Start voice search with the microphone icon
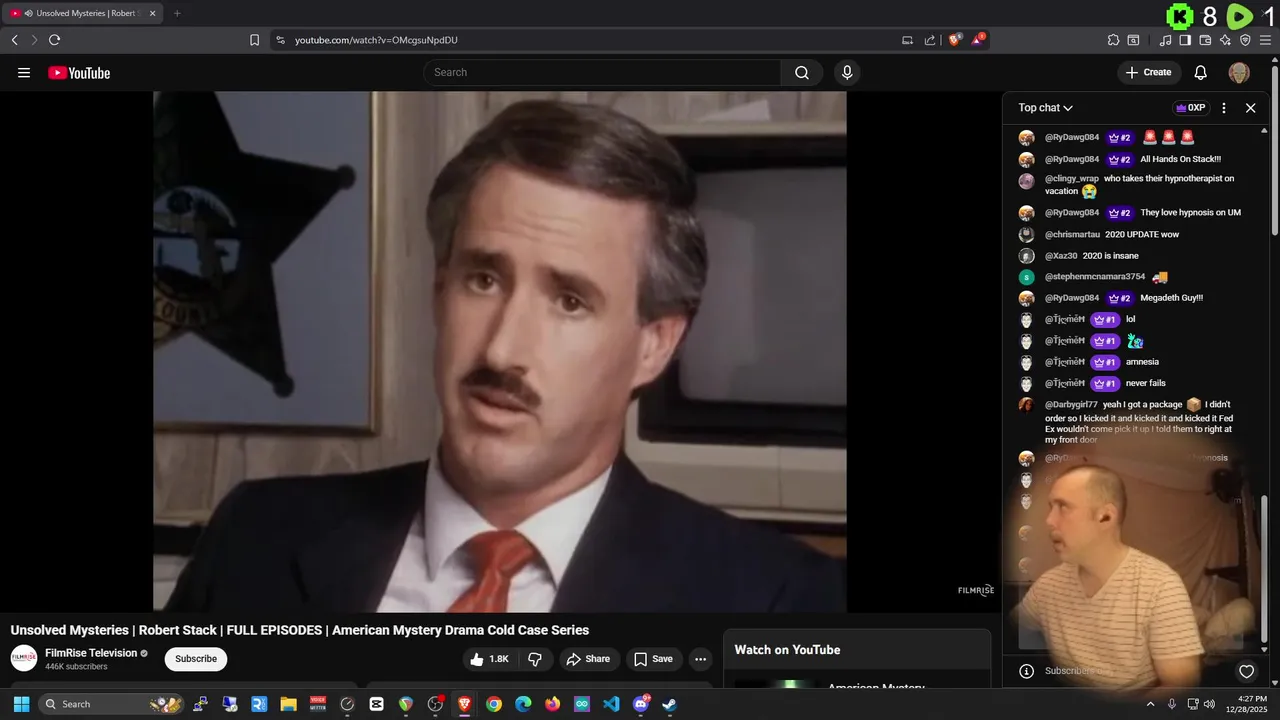Screen dimensions: 1280x720 (x=847, y=72)
